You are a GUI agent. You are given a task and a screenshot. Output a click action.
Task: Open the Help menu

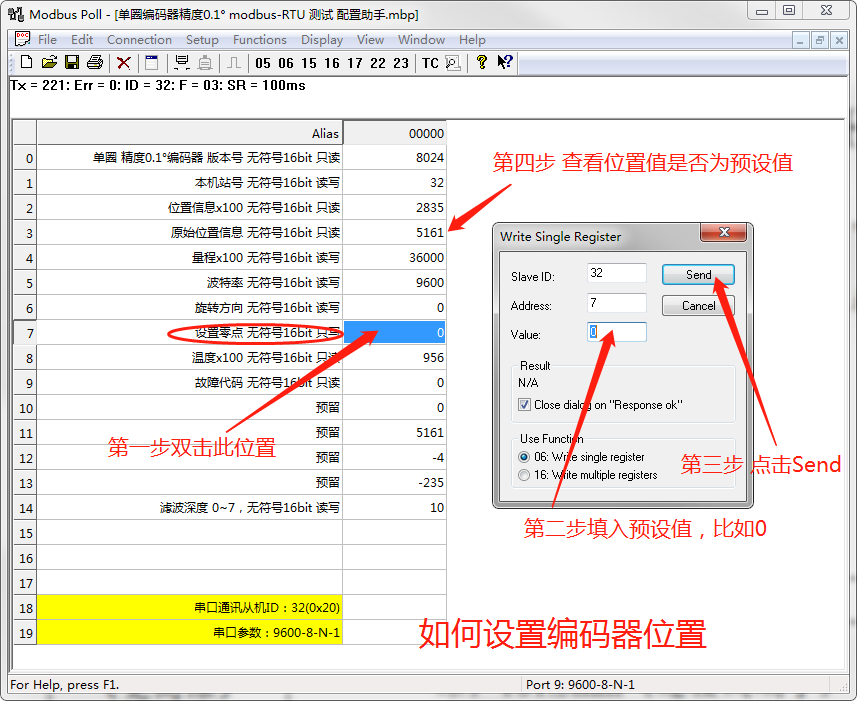(472, 39)
